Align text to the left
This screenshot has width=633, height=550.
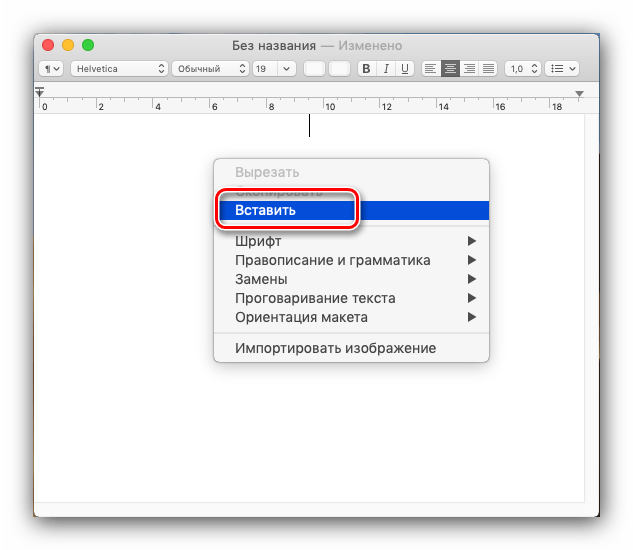coord(431,69)
